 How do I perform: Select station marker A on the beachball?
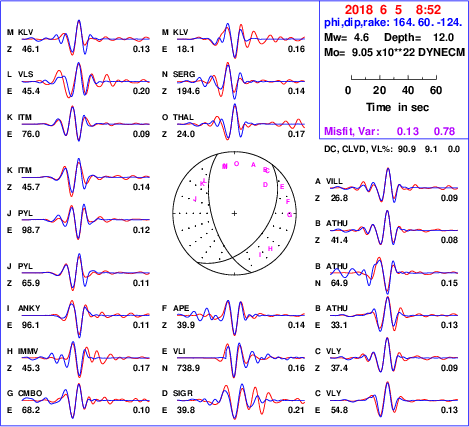253,165
